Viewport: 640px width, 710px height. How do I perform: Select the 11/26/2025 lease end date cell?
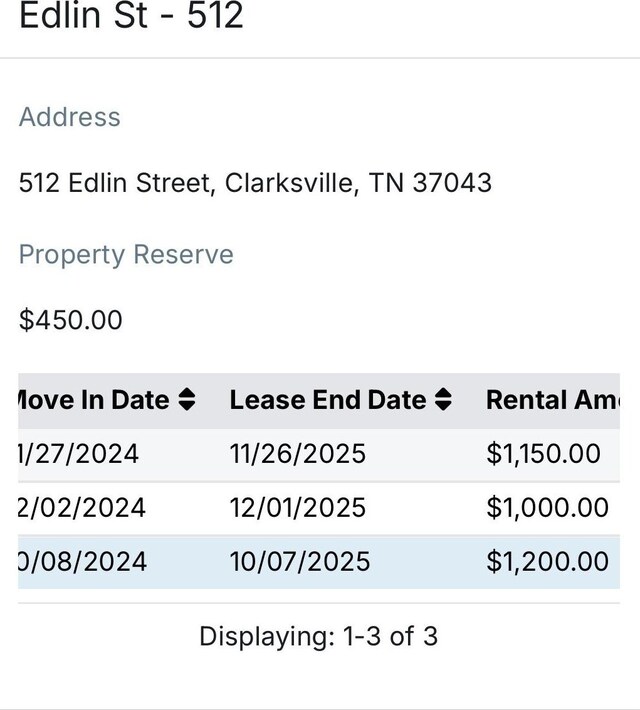point(298,454)
